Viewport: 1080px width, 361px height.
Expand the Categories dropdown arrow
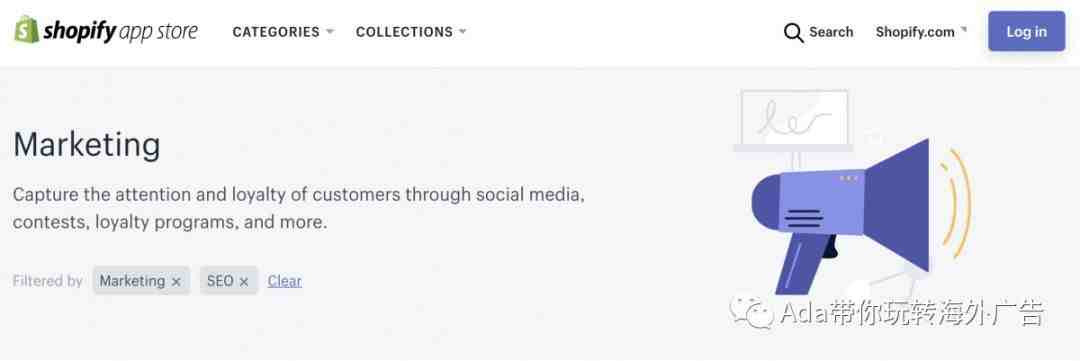(329, 32)
